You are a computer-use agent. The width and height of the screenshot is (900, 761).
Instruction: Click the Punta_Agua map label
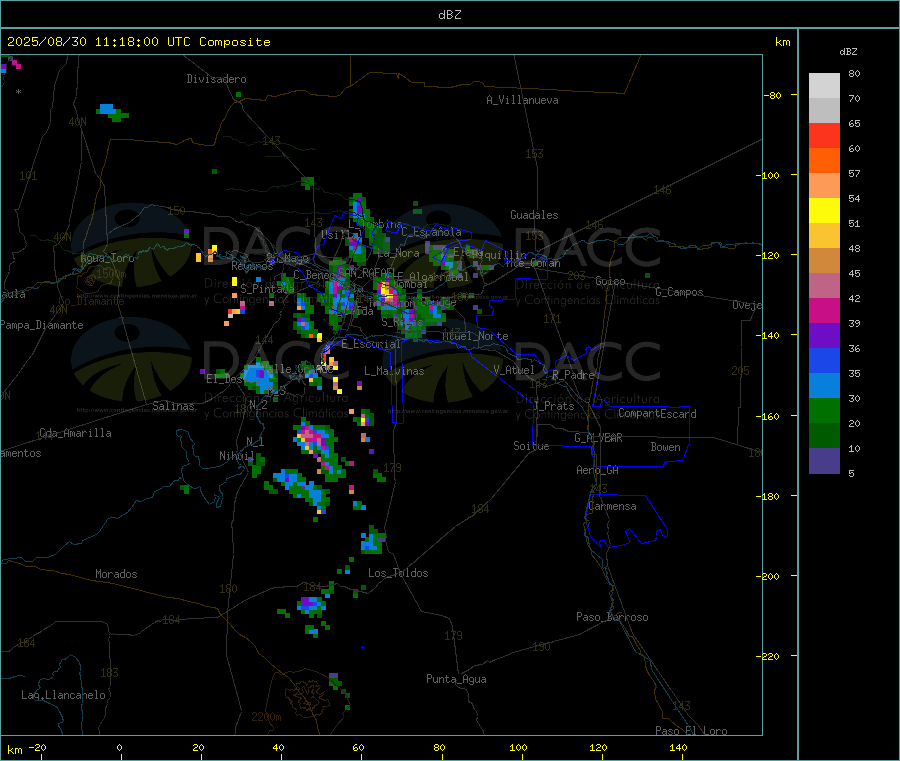[x=456, y=679]
